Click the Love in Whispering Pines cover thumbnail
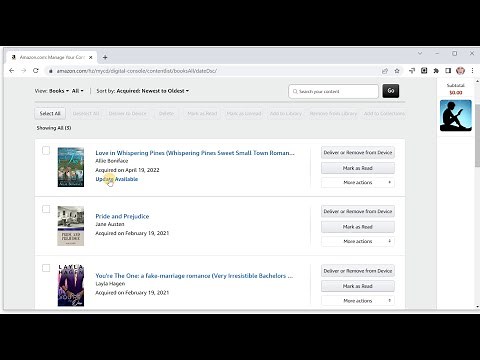 pyautogui.click(x=71, y=167)
